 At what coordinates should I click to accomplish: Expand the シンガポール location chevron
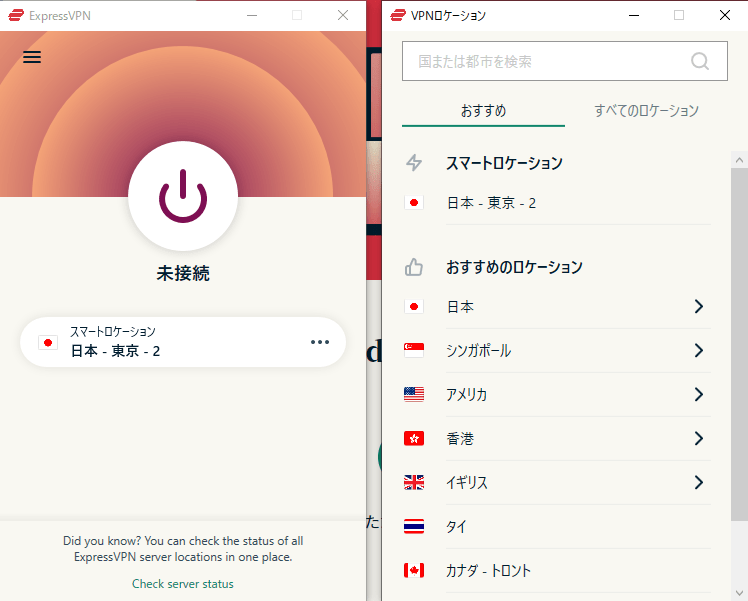click(x=699, y=351)
